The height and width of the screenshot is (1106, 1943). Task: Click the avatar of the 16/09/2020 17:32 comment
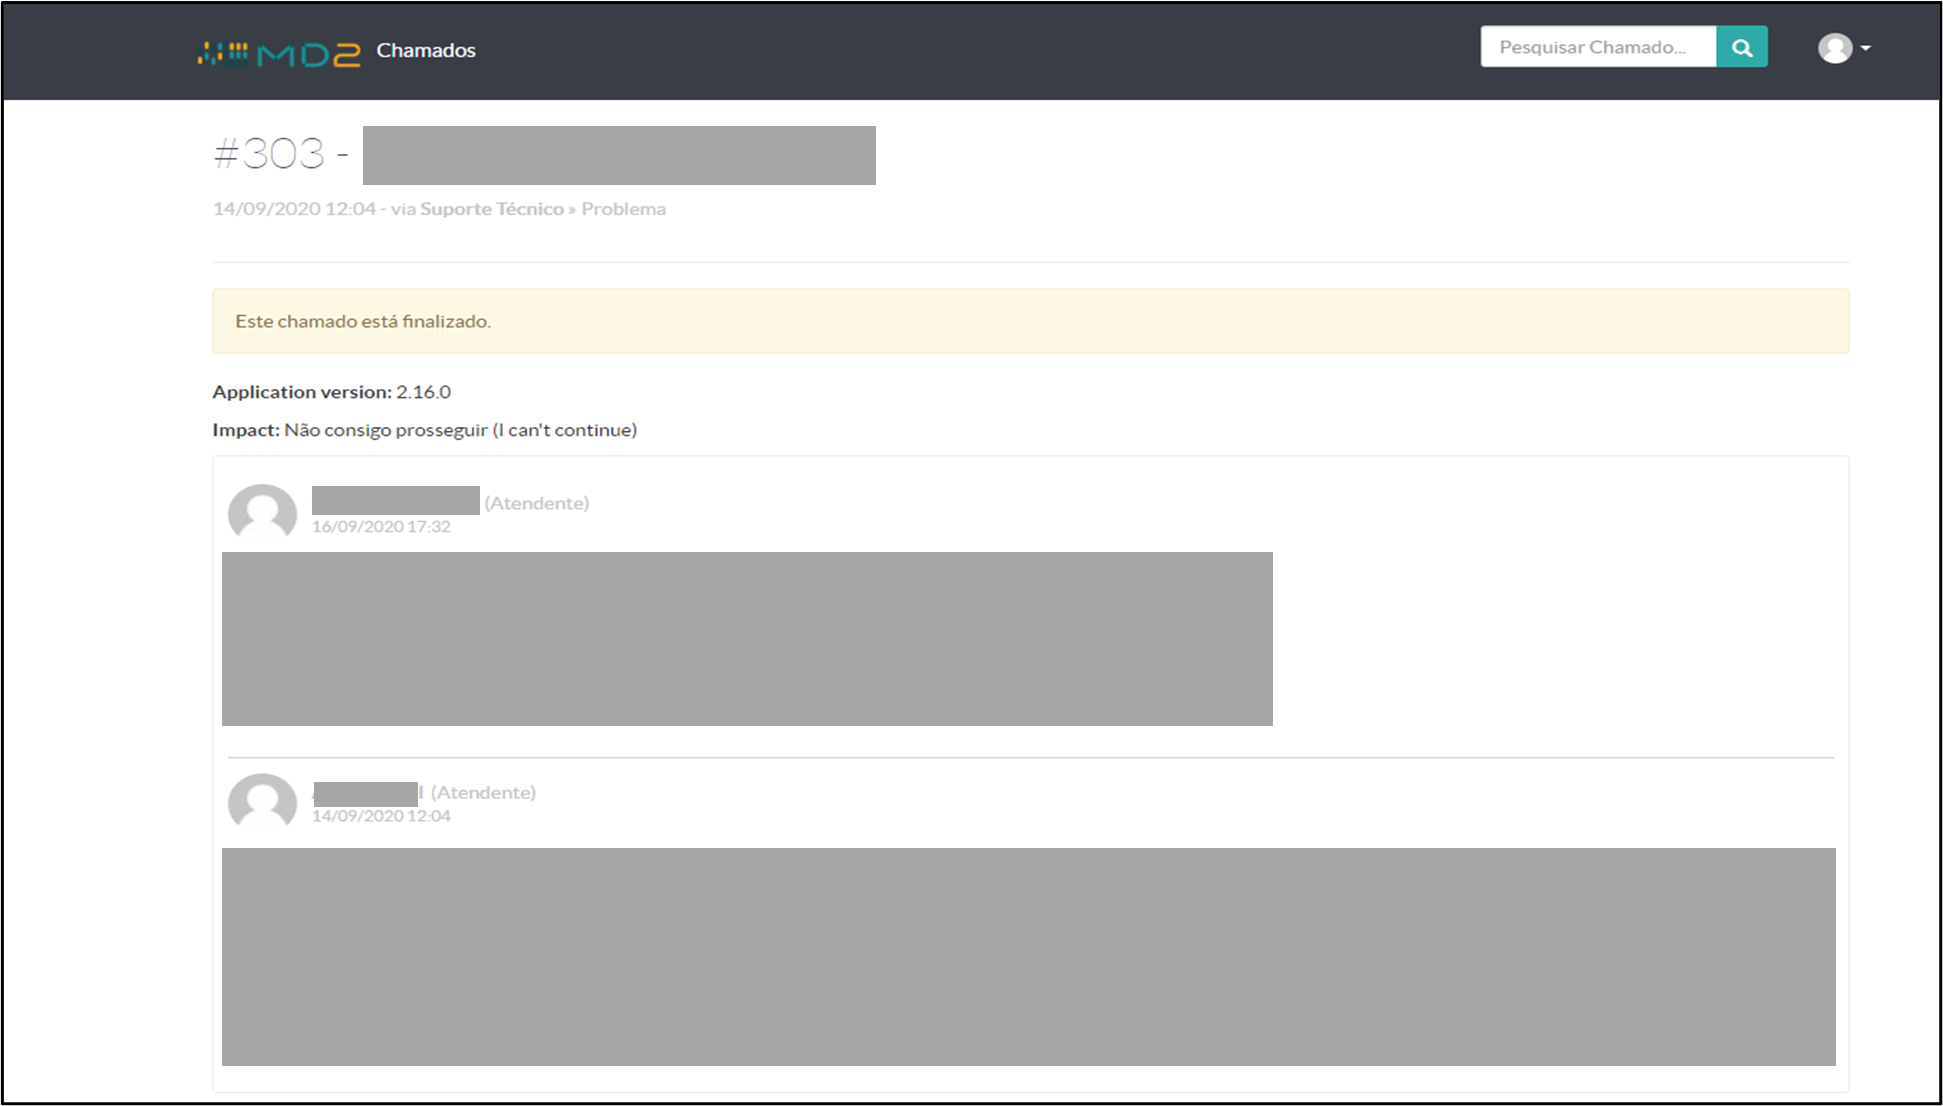263,513
